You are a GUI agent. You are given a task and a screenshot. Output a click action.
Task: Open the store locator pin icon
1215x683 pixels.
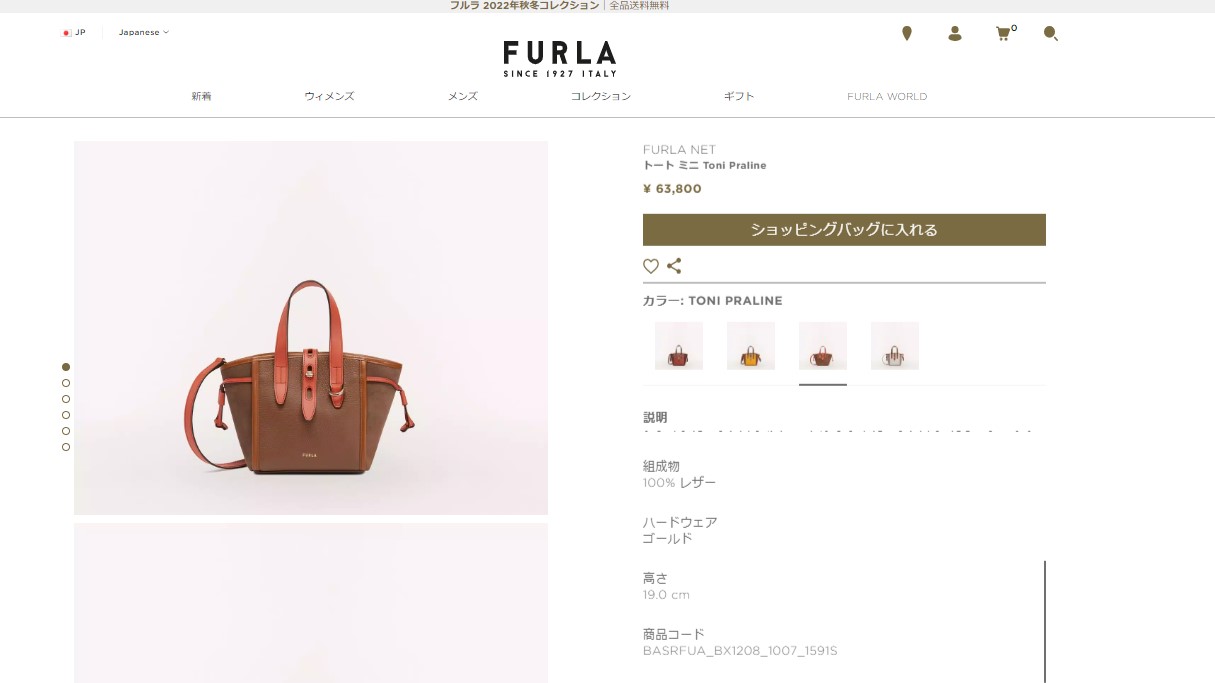(907, 34)
